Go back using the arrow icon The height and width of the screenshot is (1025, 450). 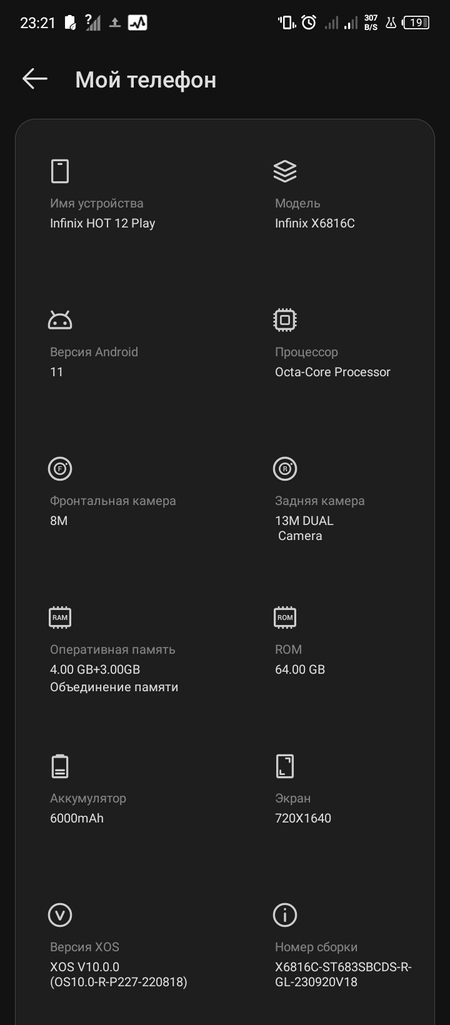[x=35, y=79]
